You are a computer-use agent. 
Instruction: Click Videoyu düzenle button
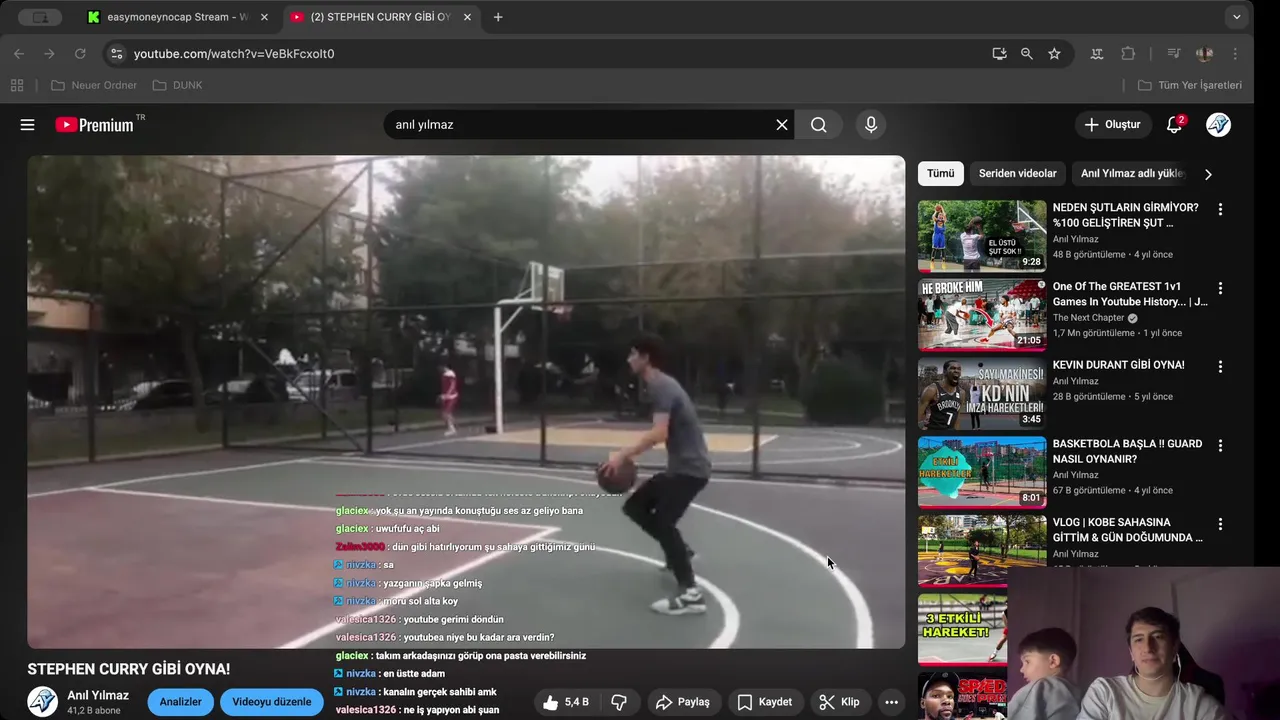click(x=272, y=702)
